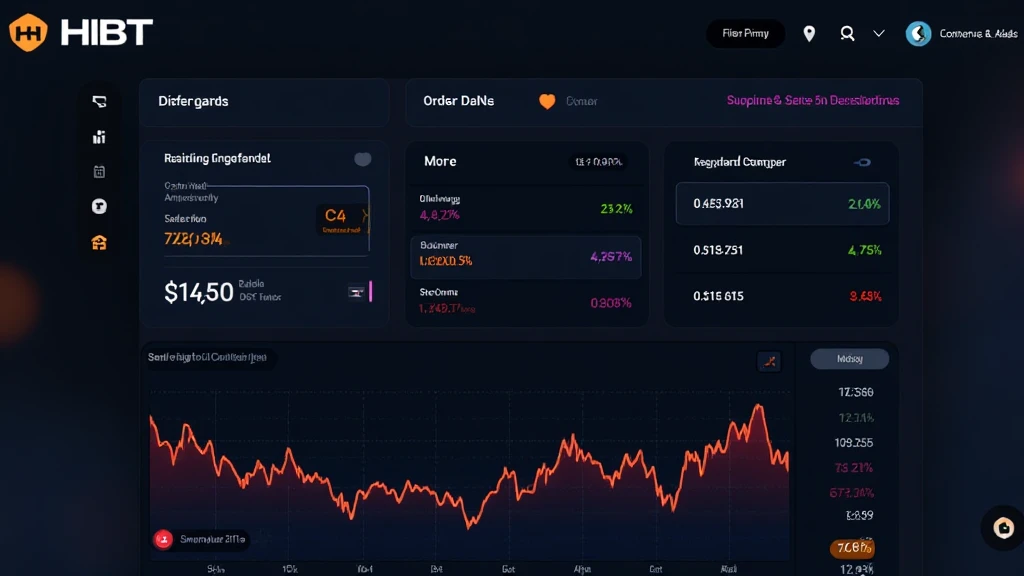This screenshot has height=576, width=1024.
Task: Switch to the Diefergards tab
Action: [x=193, y=101]
